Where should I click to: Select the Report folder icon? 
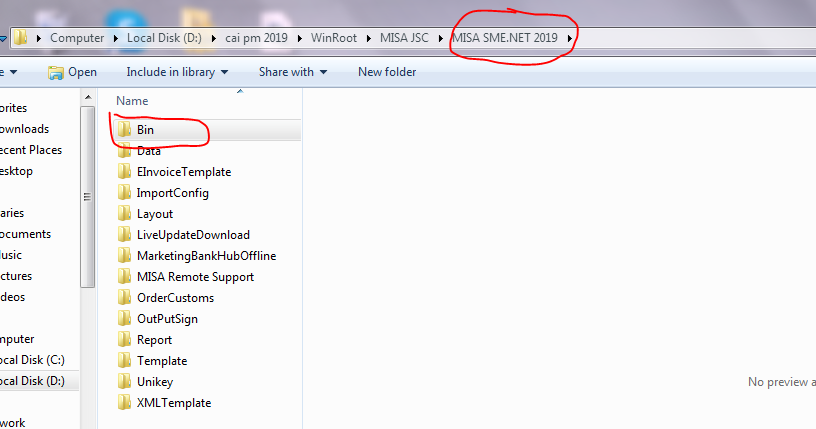pyautogui.click(x=124, y=339)
